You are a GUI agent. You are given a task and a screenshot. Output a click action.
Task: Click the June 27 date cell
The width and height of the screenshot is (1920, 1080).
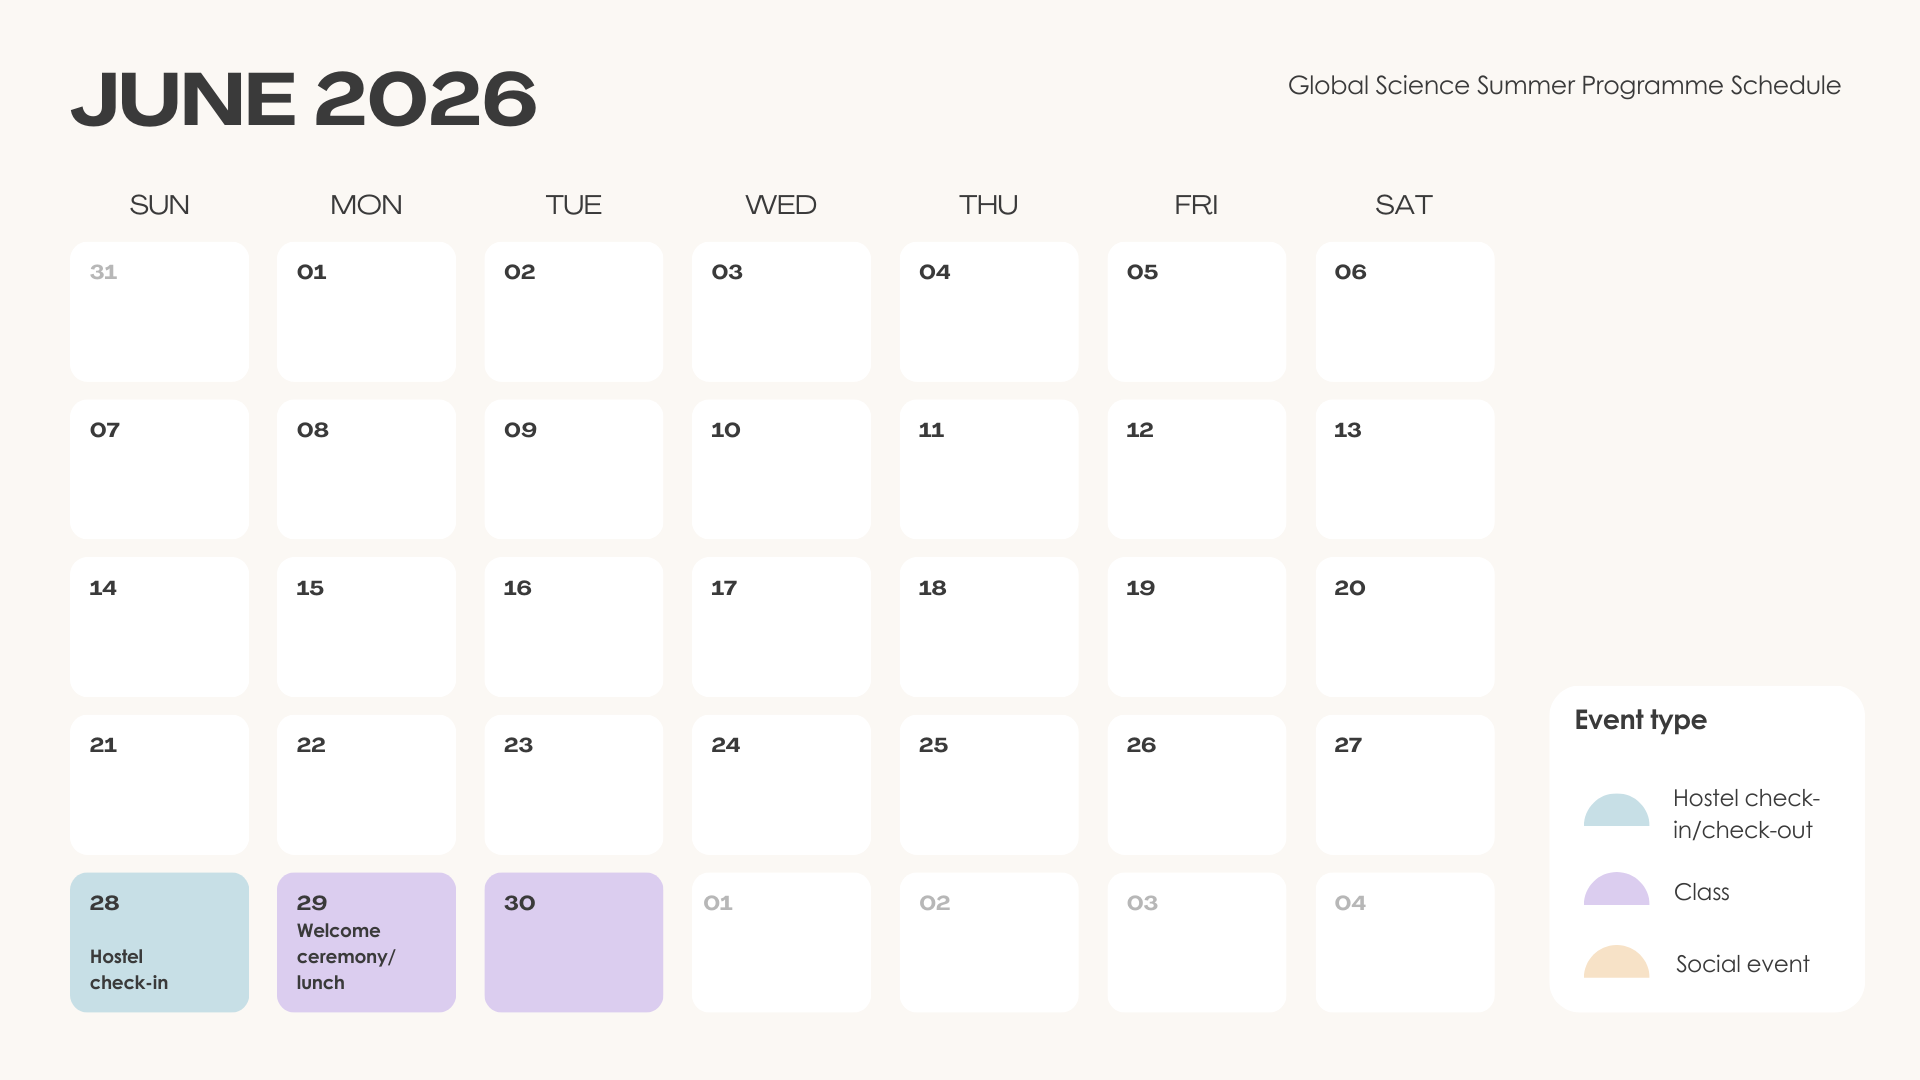[1404, 784]
